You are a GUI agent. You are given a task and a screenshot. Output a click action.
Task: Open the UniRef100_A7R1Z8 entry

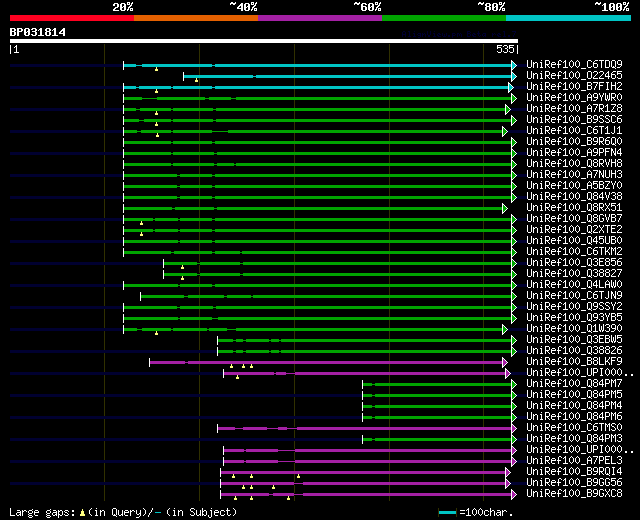pyautogui.click(x=574, y=109)
